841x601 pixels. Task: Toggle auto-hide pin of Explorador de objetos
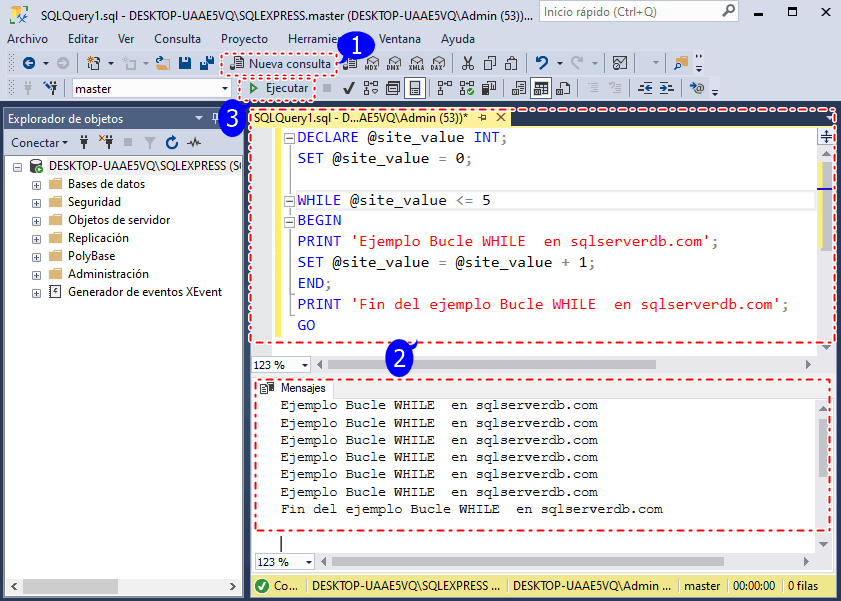(215, 118)
